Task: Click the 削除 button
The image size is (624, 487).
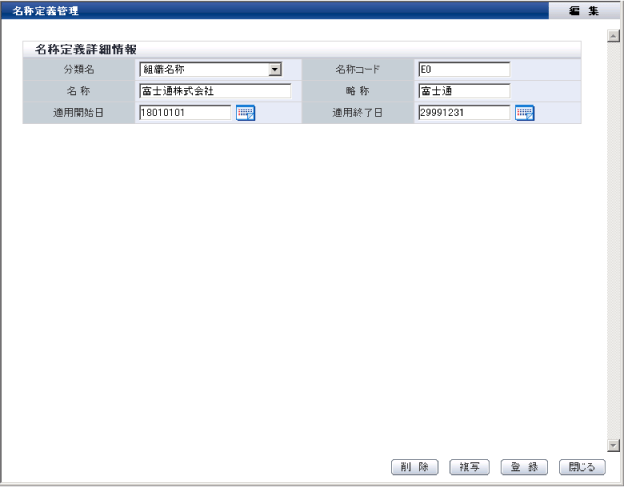Action: pos(415,467)
